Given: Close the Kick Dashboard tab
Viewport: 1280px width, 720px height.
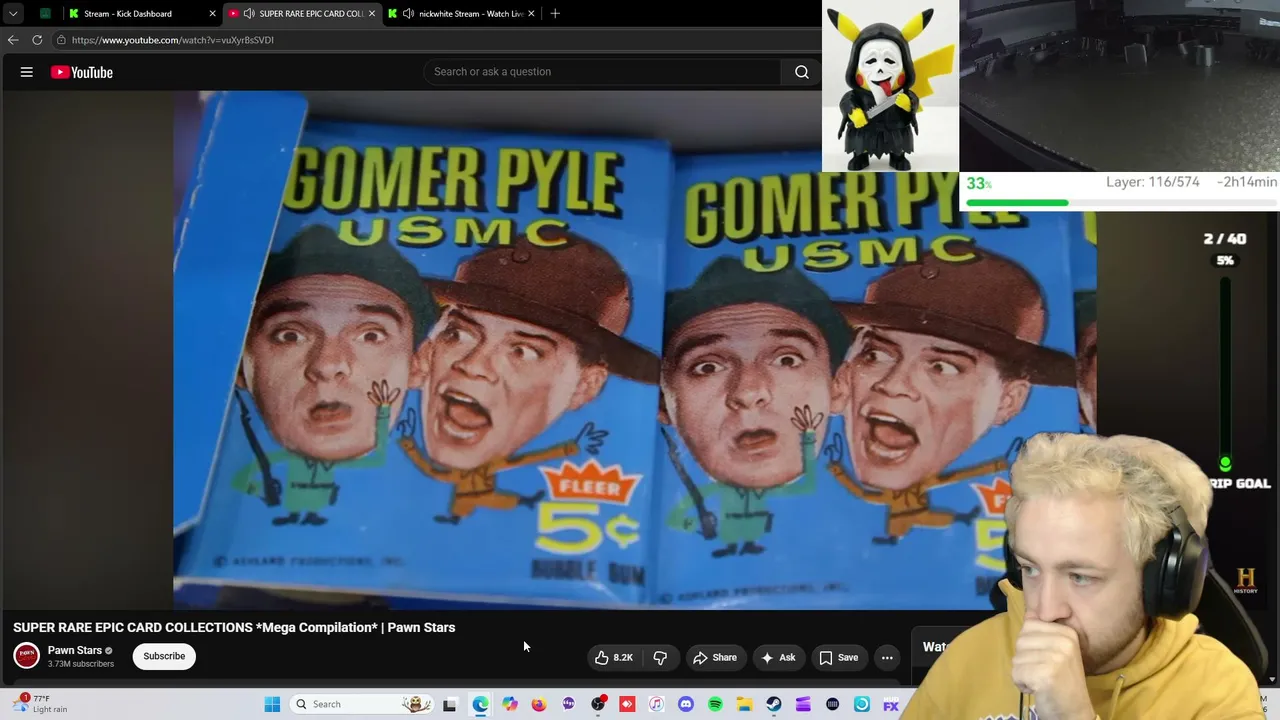Looking at the screenshot, I should point(212,14).
